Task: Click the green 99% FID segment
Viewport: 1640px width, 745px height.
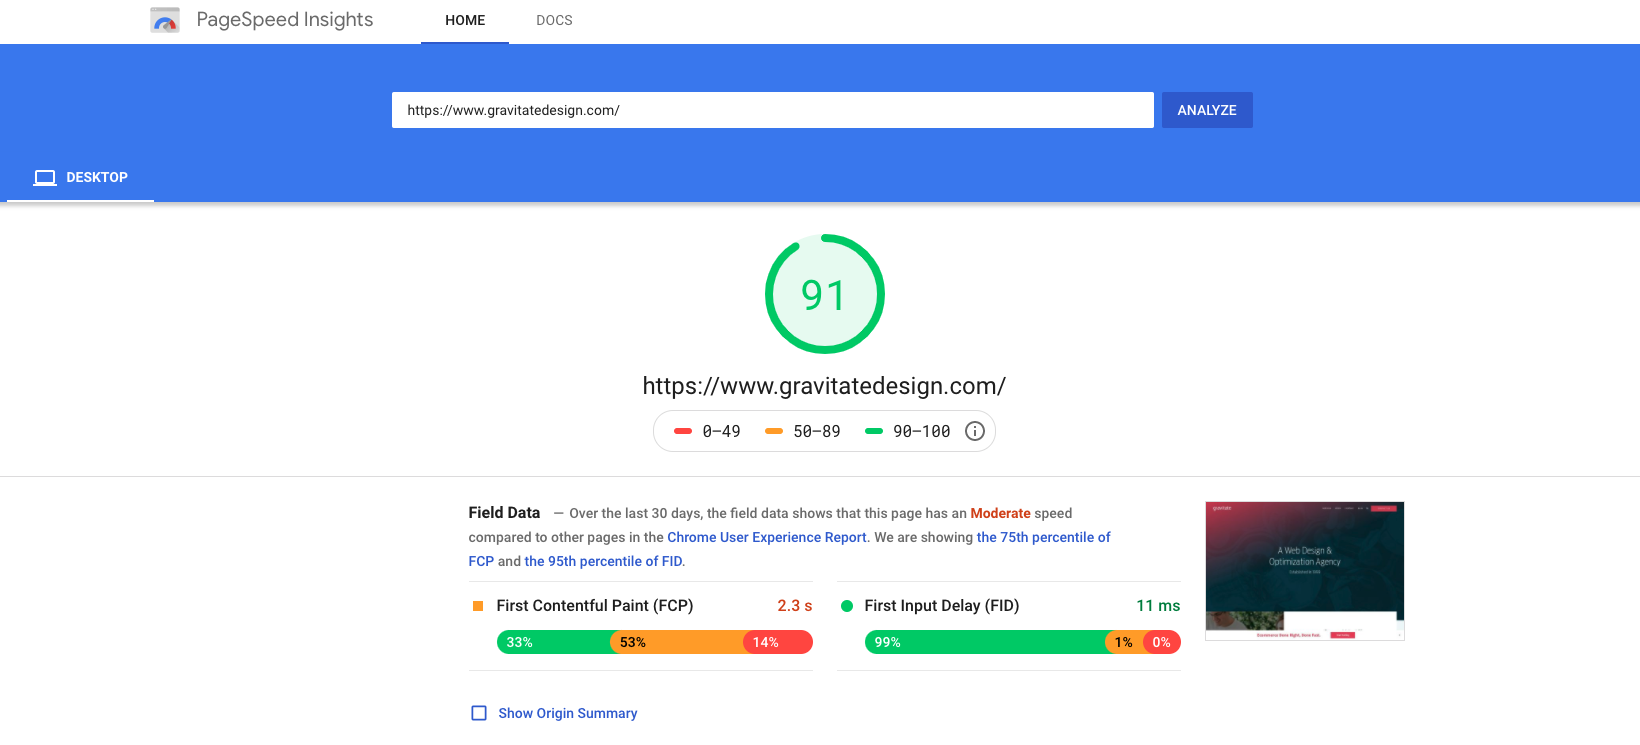Action: click(x=985, y=642)
